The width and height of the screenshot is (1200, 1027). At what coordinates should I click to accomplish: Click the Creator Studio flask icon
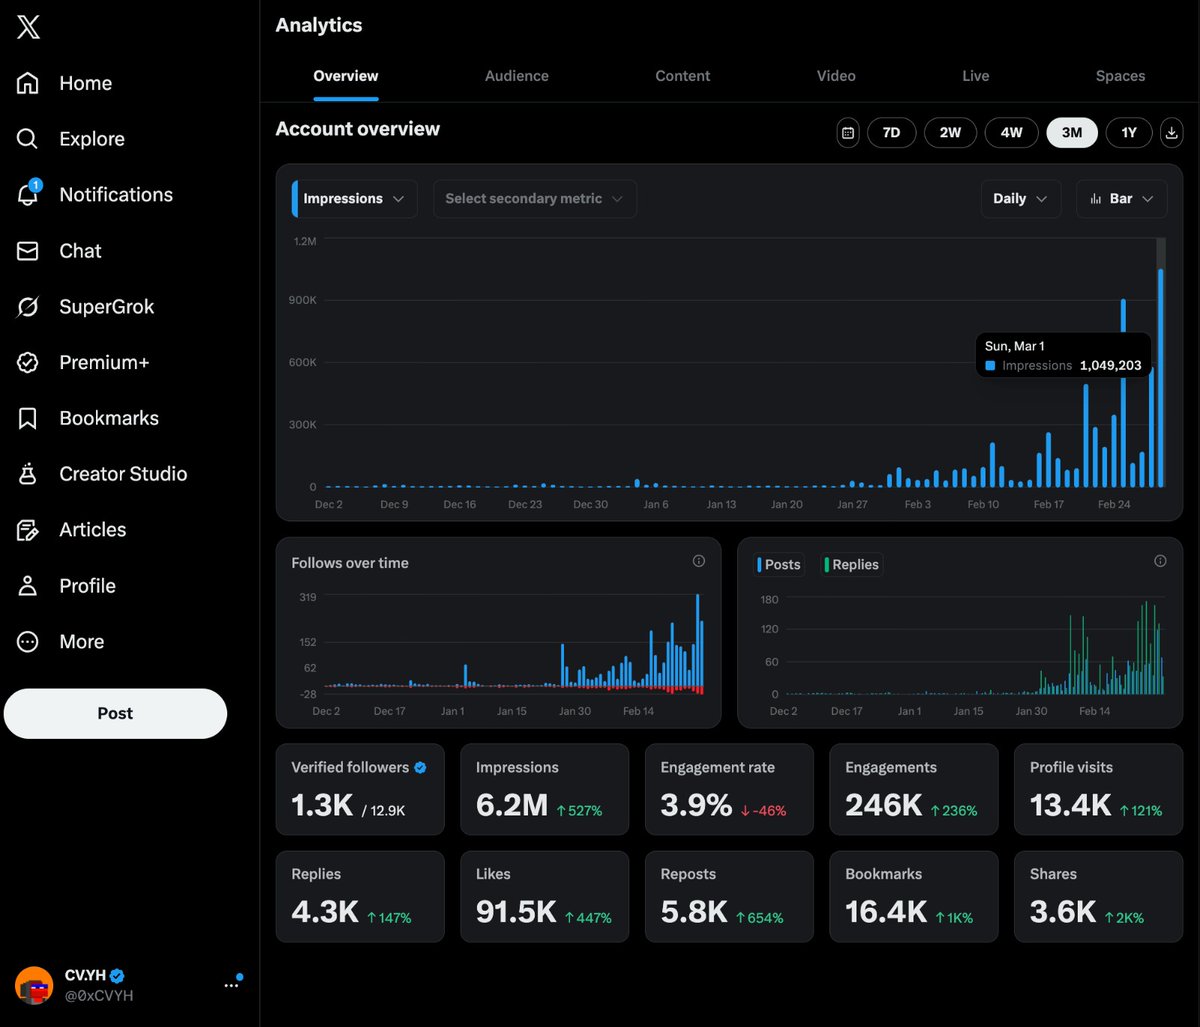28,474
